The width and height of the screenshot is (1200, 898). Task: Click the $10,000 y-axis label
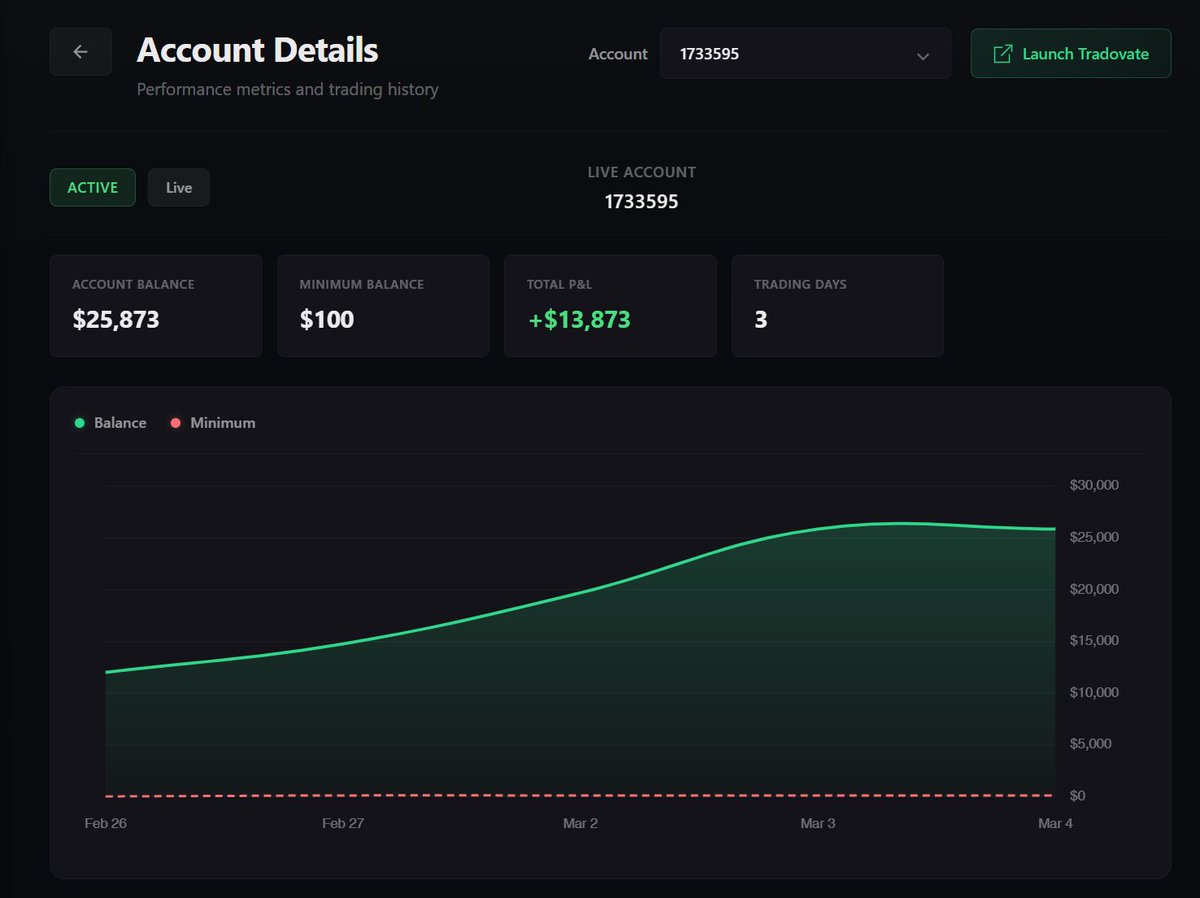click(1094, 692)
